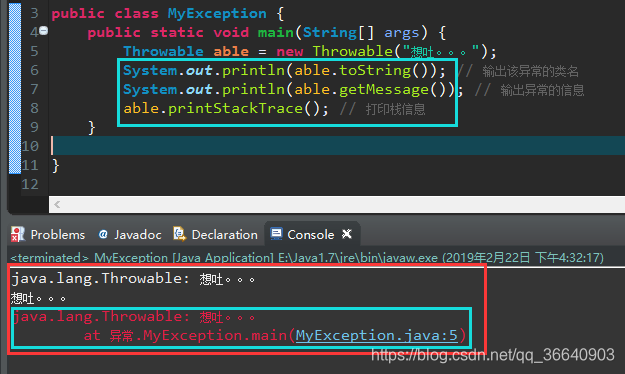Click the comment 输出异常的信息
Screen dimensions: 625x374
click(542, 91)
